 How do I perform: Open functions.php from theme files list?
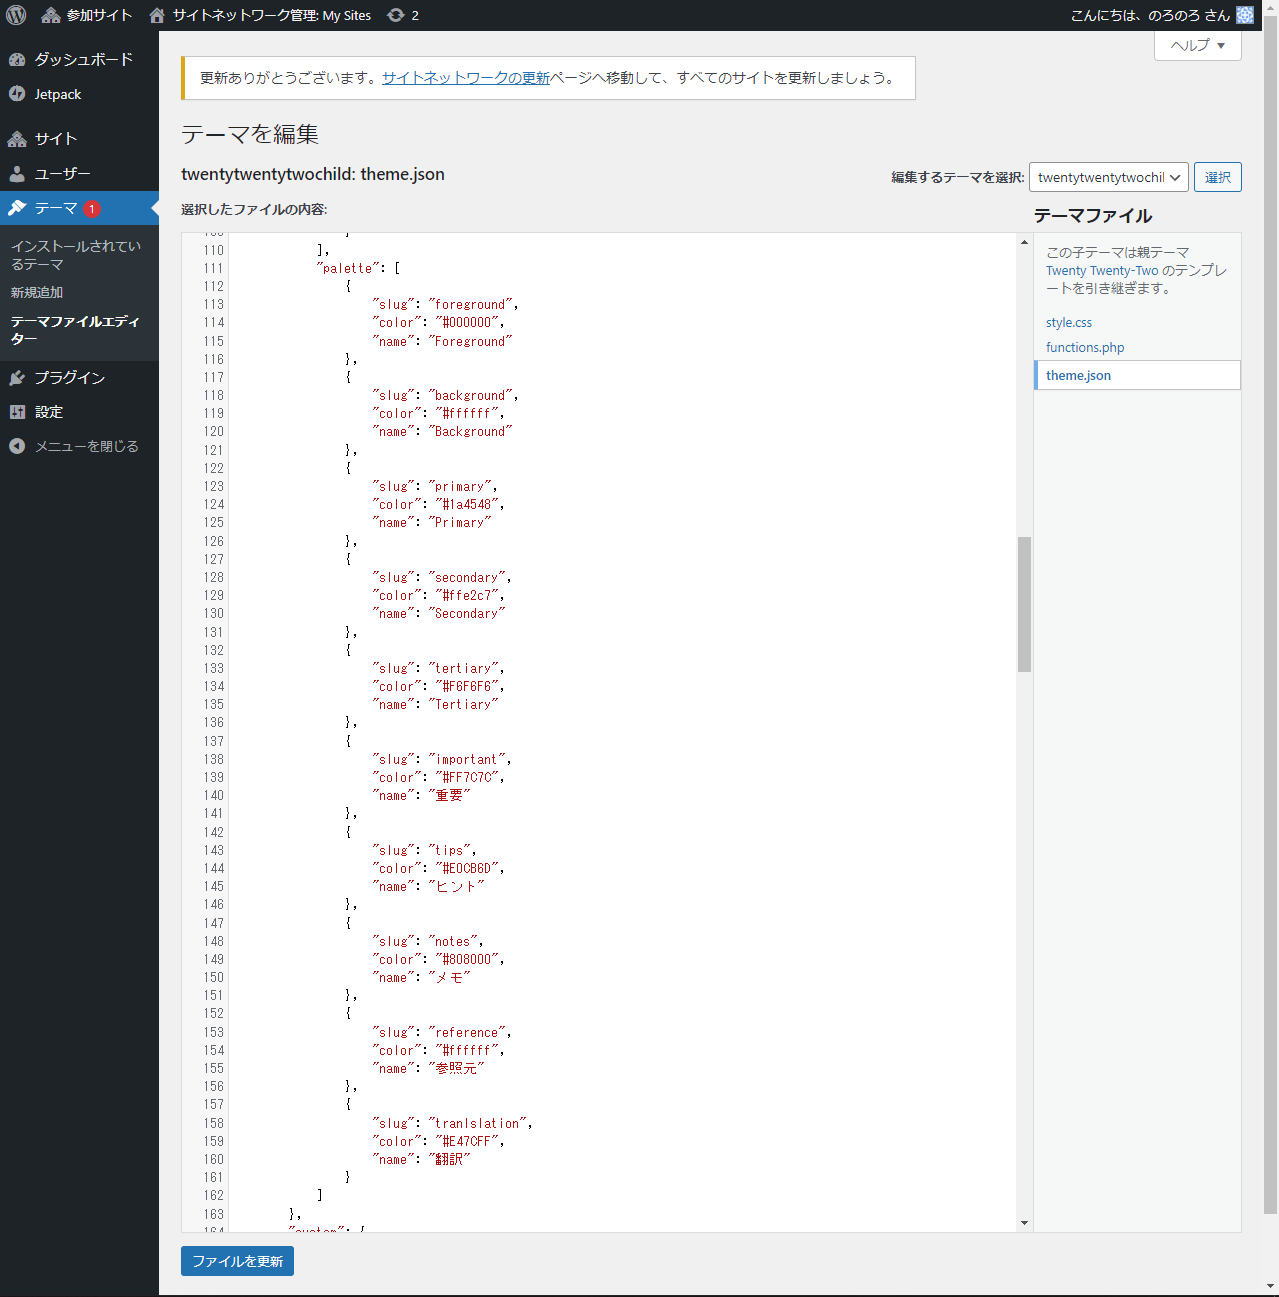point(1085,348)
